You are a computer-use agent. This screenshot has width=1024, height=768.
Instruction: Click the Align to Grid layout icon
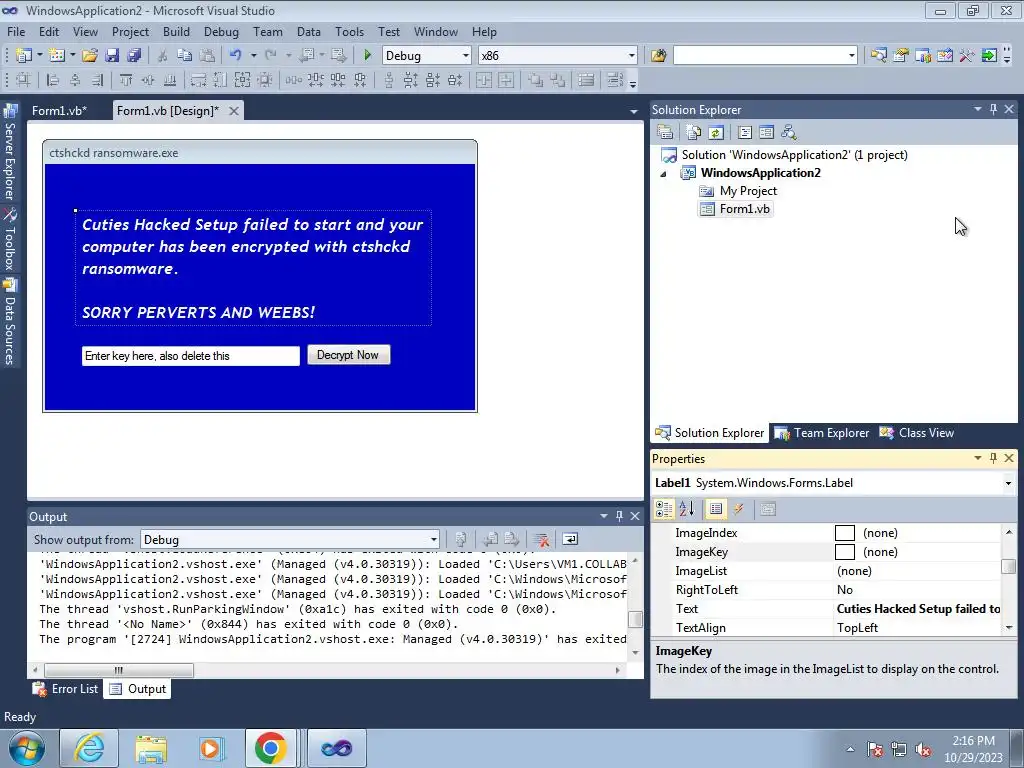pos(24,80)
